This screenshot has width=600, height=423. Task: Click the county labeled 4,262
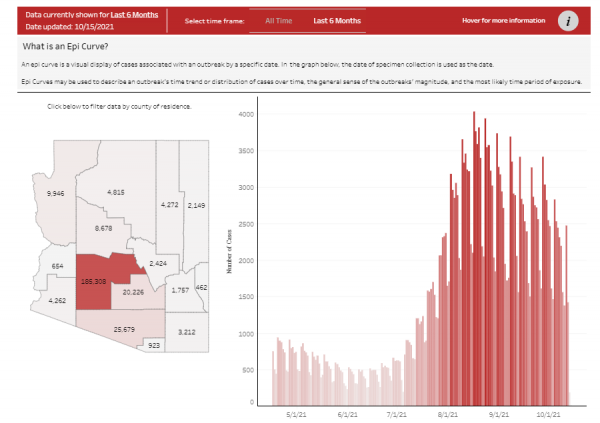tap(56, 301)
